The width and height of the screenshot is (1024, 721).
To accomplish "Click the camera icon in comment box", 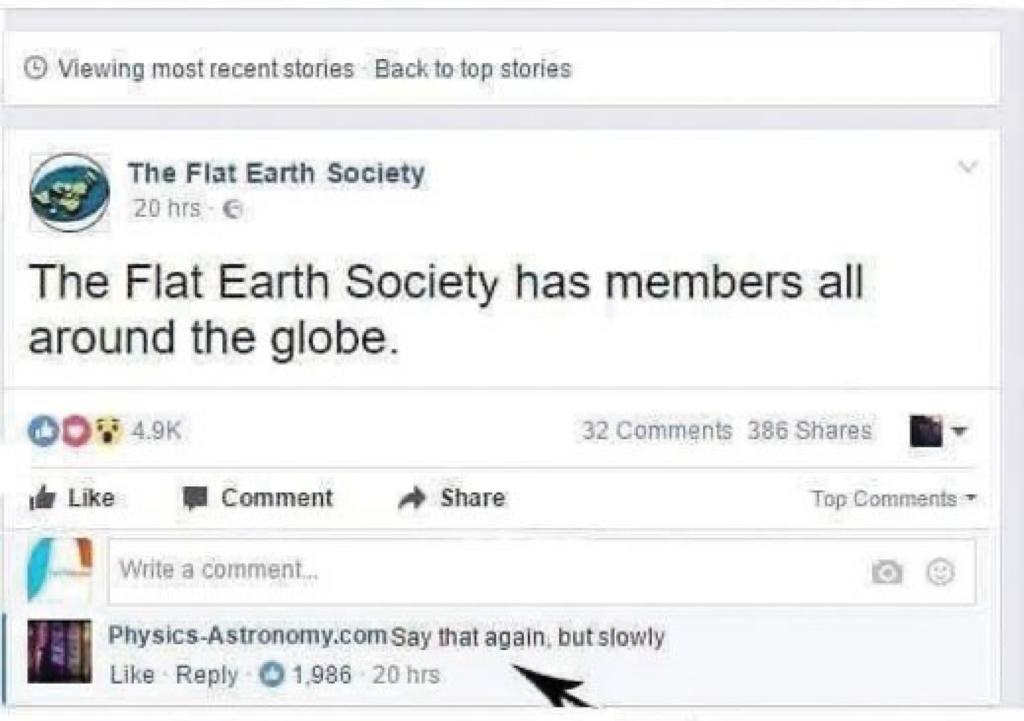I will click(885, 572).
